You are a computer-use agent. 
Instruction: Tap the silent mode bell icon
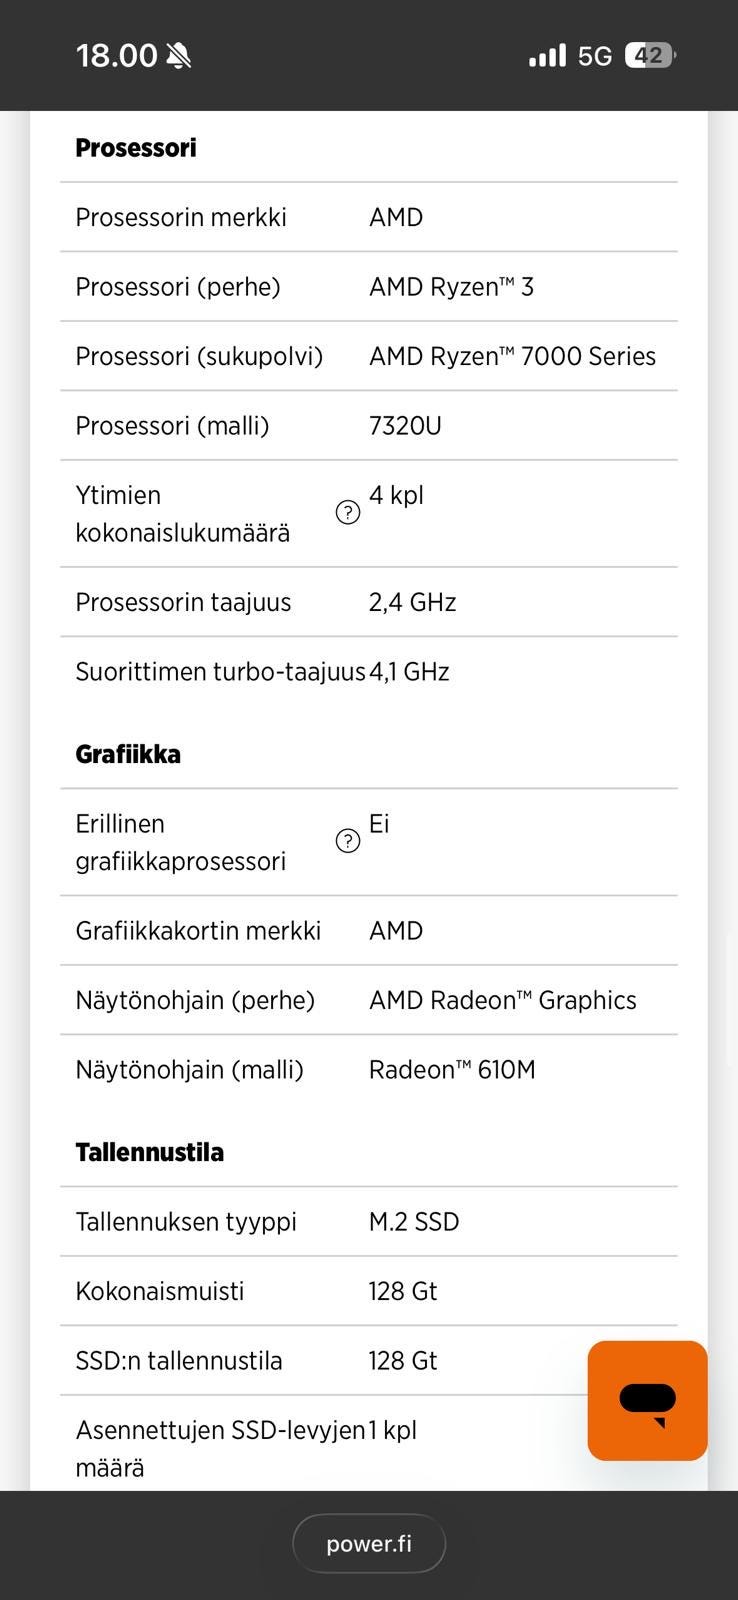[x=179, y=56]
